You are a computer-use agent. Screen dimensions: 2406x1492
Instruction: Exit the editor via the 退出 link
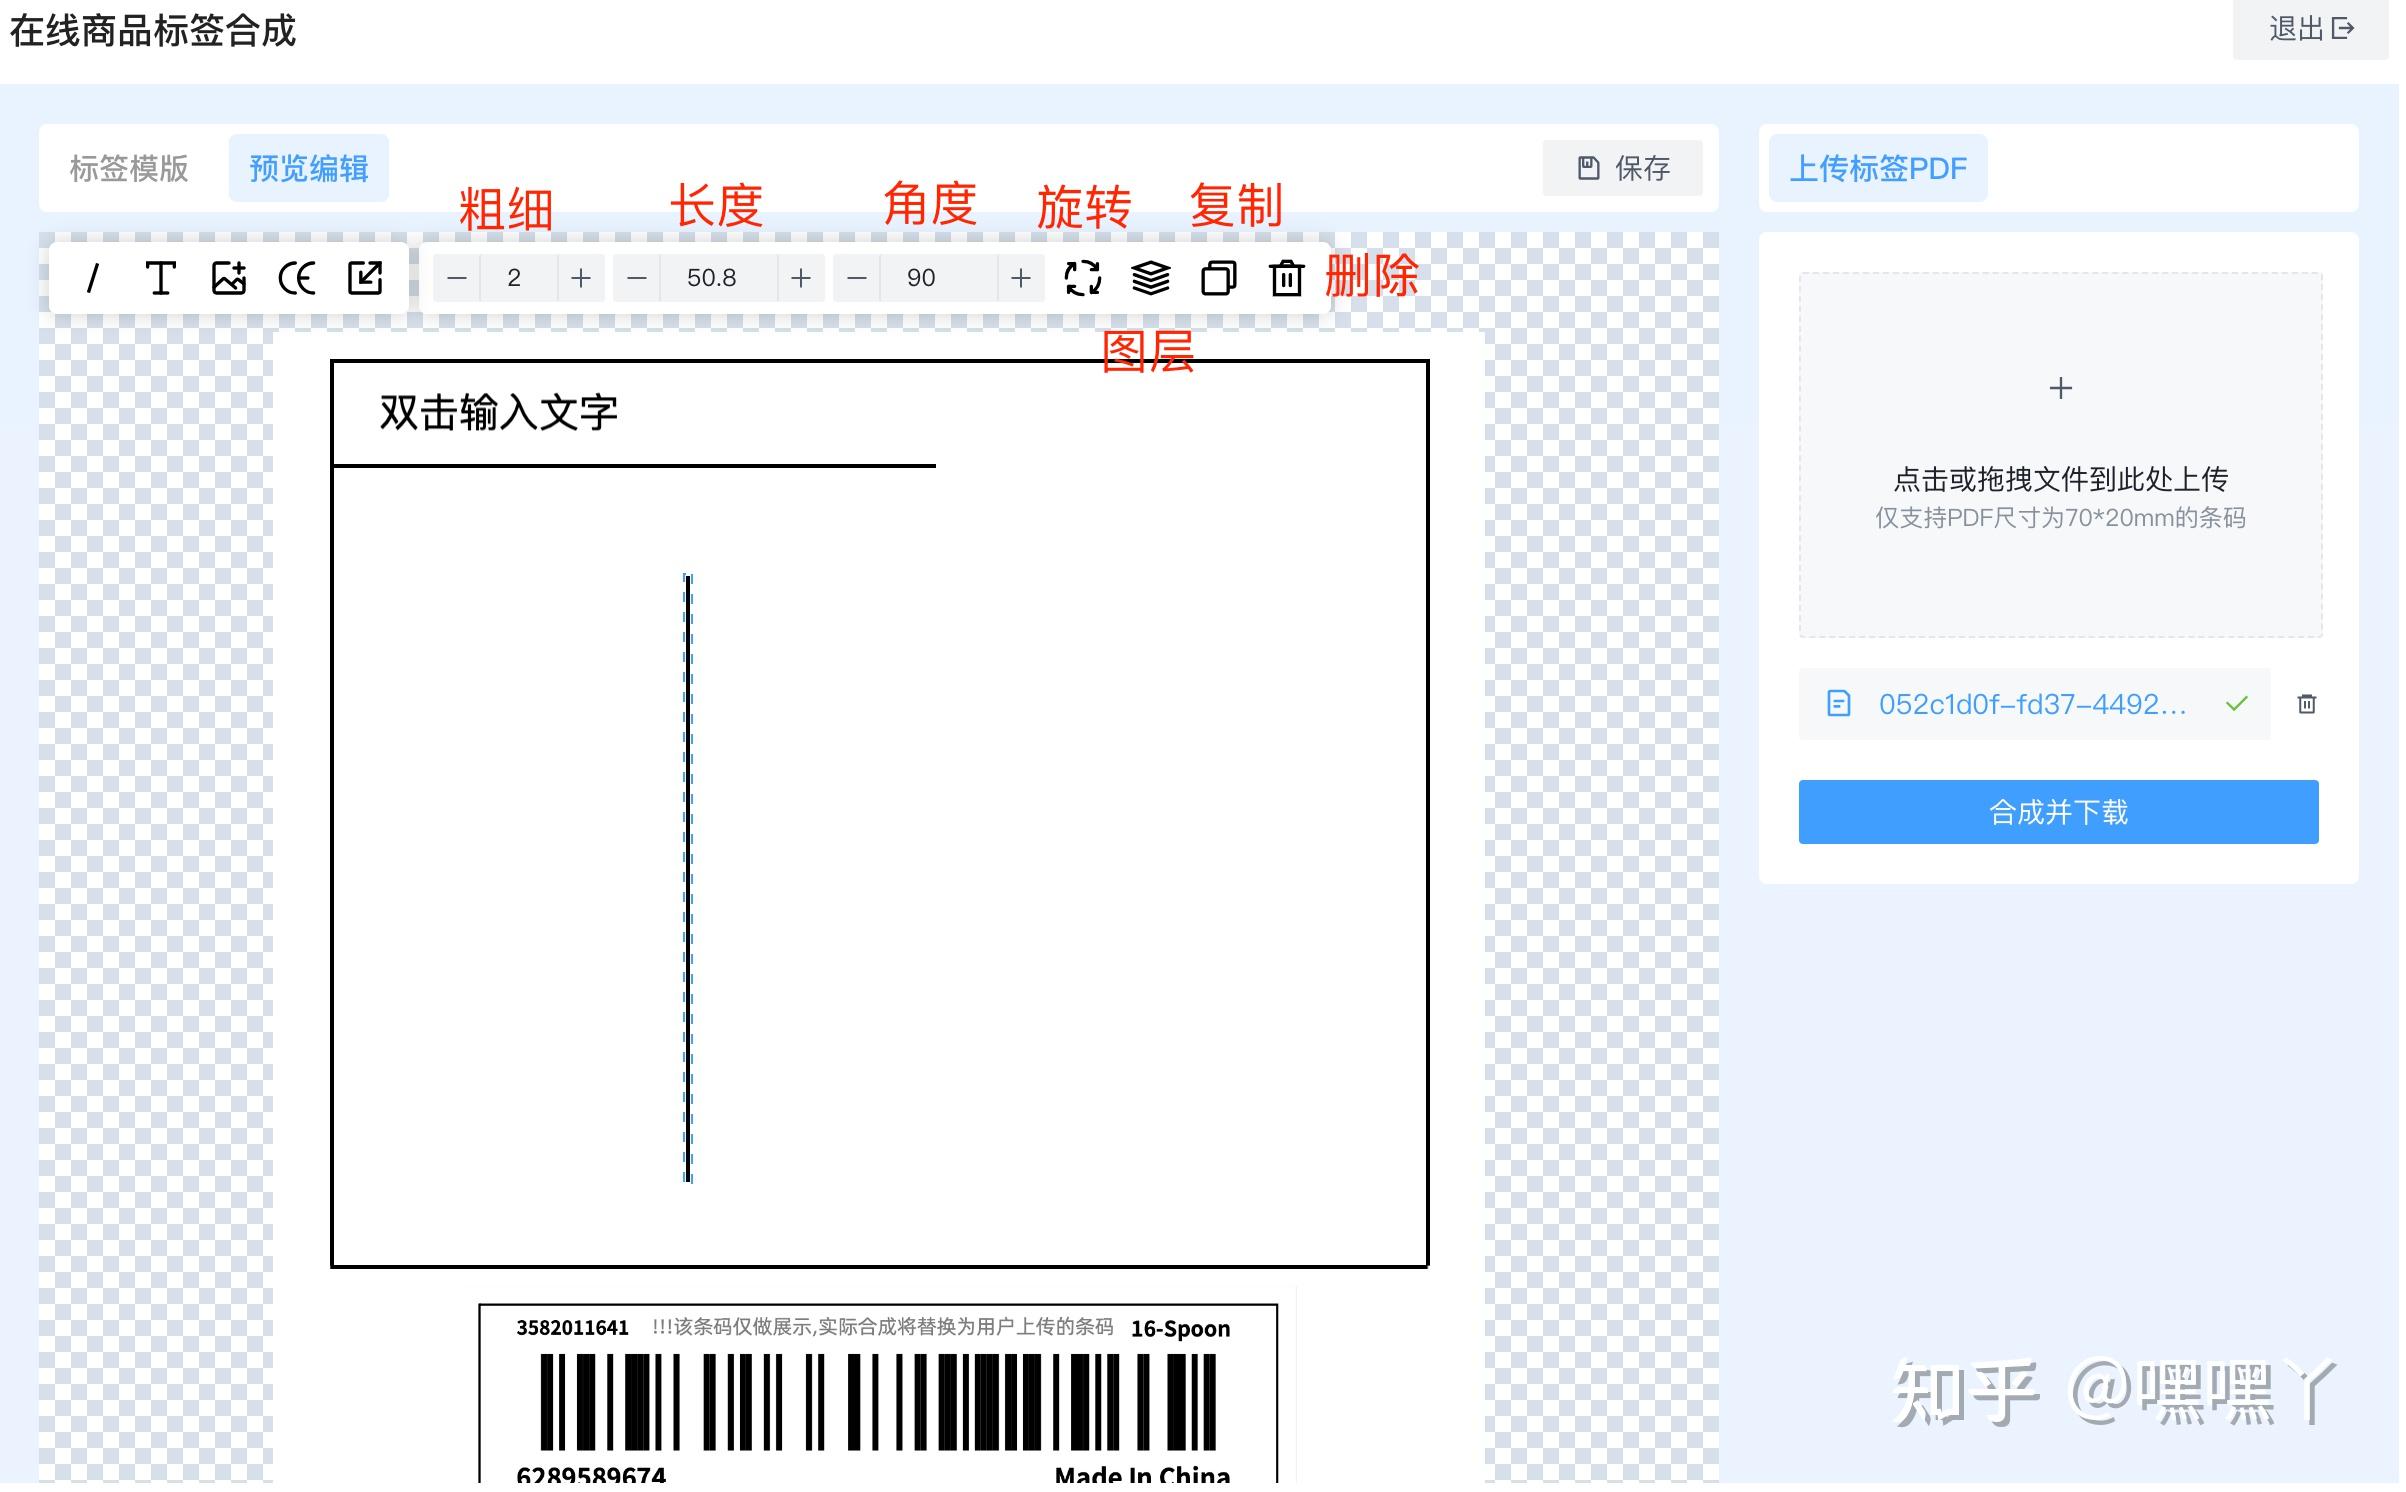pyautogui.click(x=2308, y=30)
